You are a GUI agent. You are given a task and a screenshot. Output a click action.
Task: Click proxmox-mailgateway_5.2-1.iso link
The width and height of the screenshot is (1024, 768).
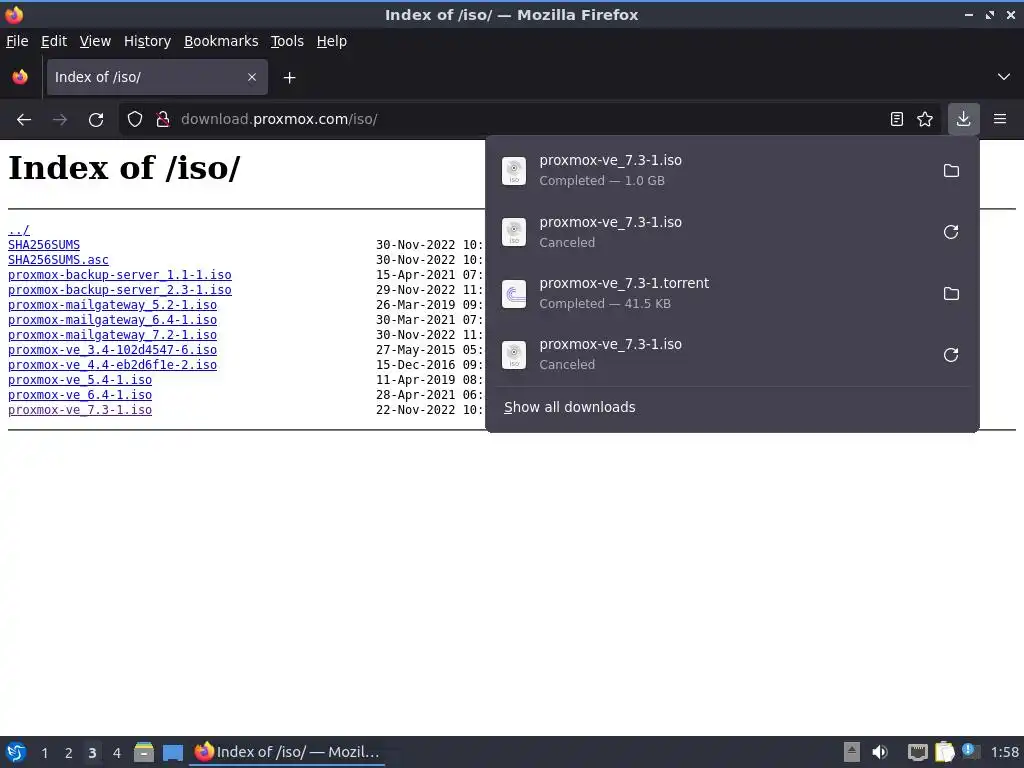112,305
